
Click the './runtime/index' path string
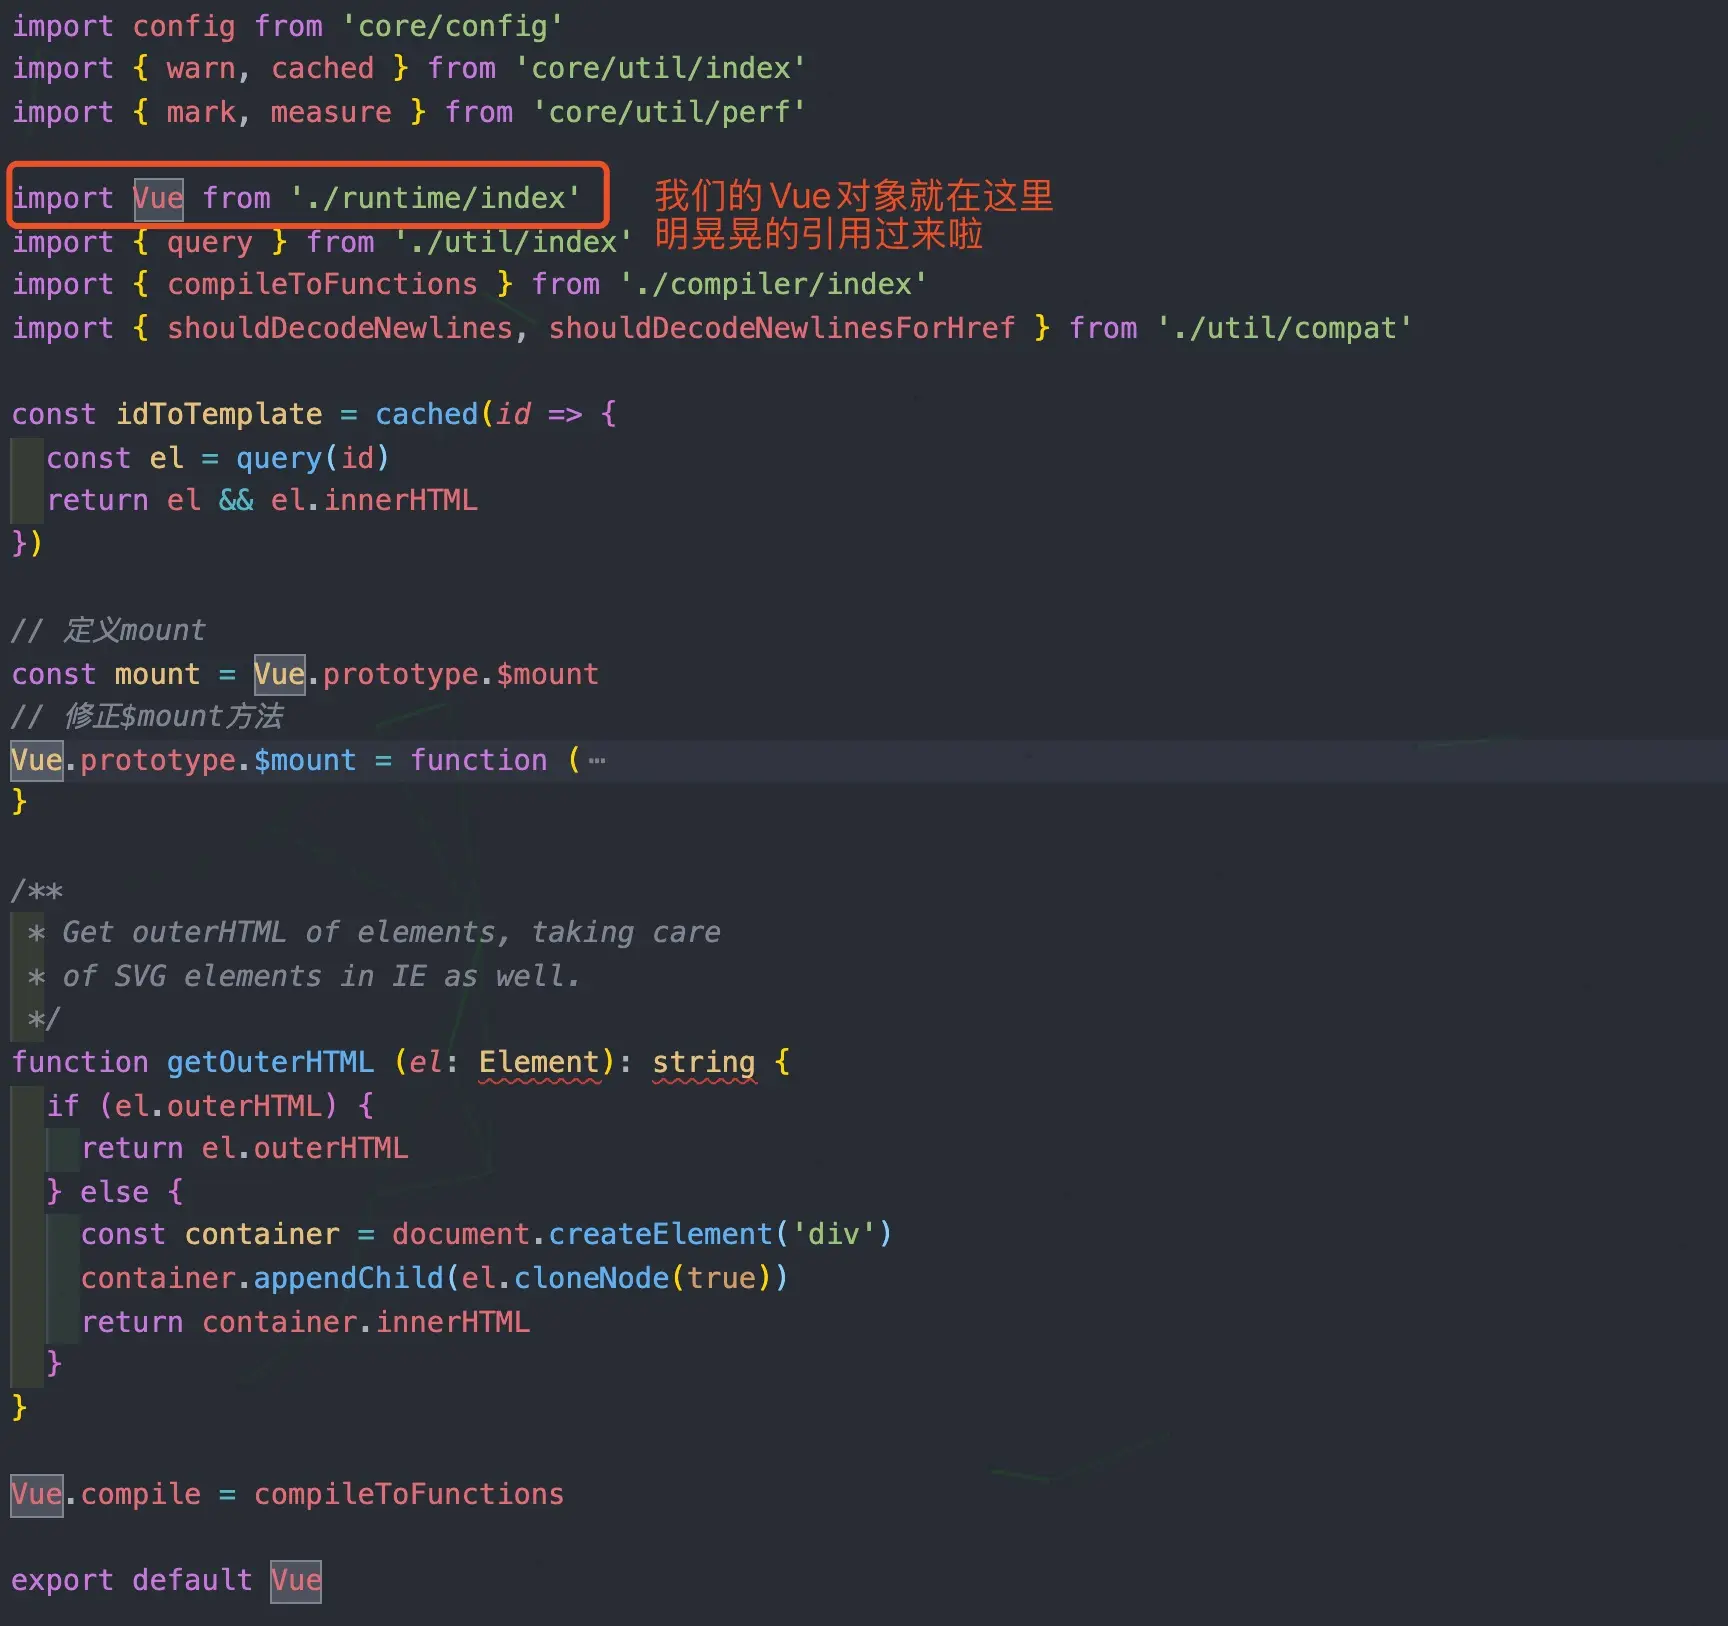coord(436,198)
